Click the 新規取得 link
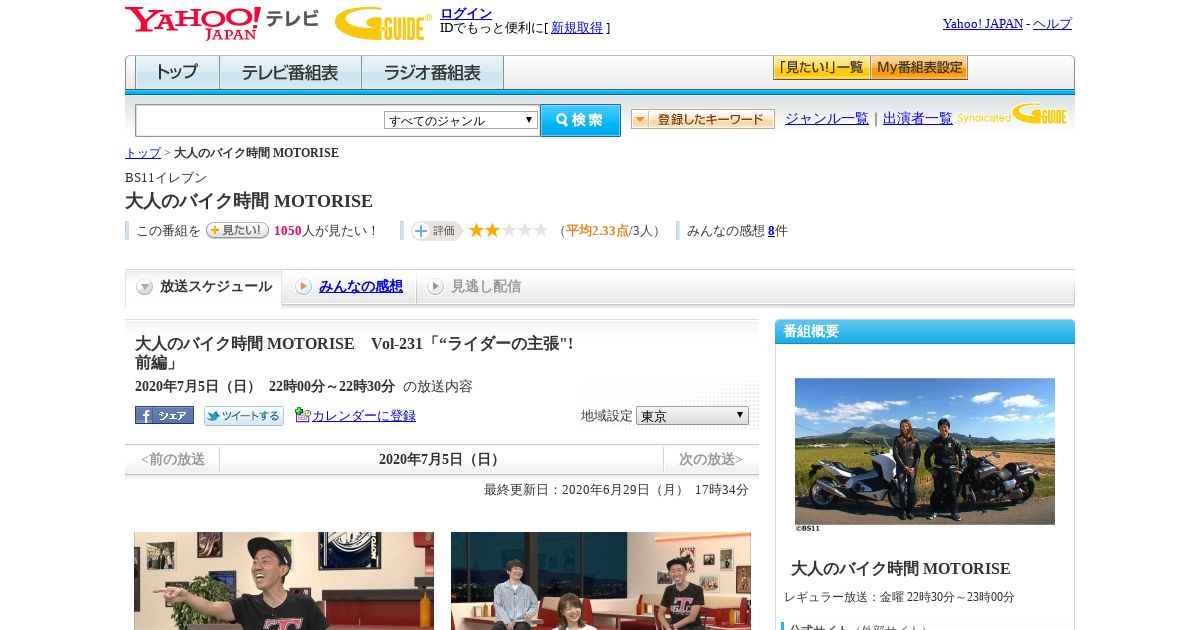 point(577,28)
